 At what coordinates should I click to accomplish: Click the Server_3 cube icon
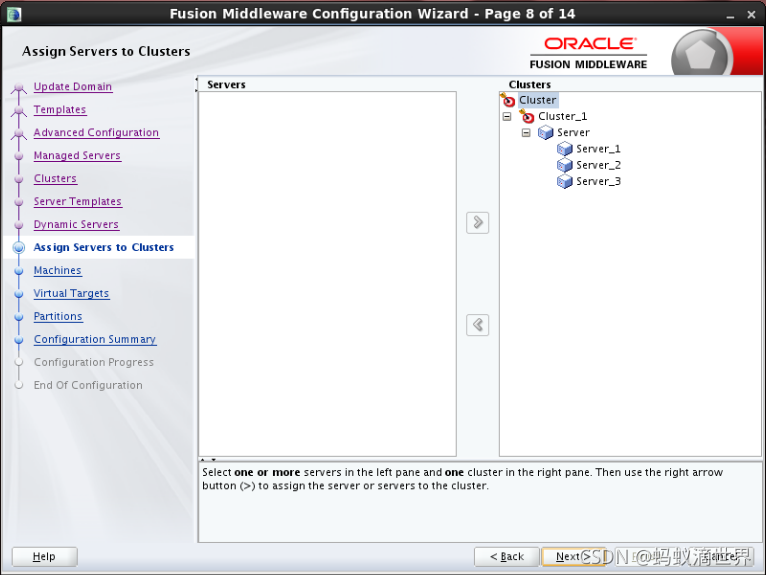click(564, 181)
